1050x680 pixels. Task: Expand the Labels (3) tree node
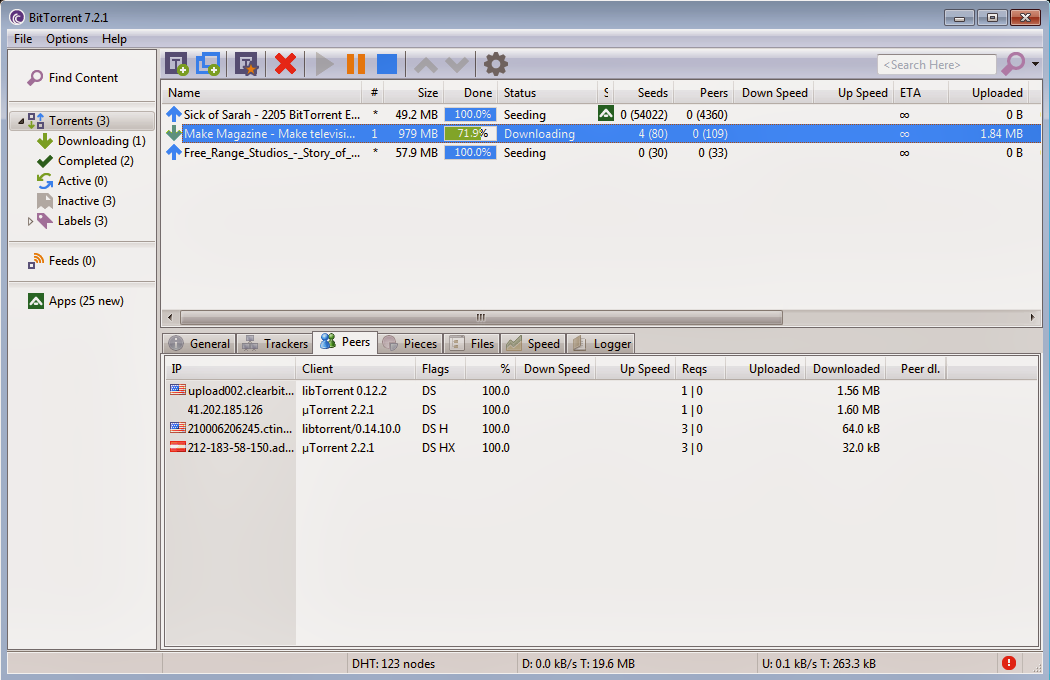click(30, 221)
